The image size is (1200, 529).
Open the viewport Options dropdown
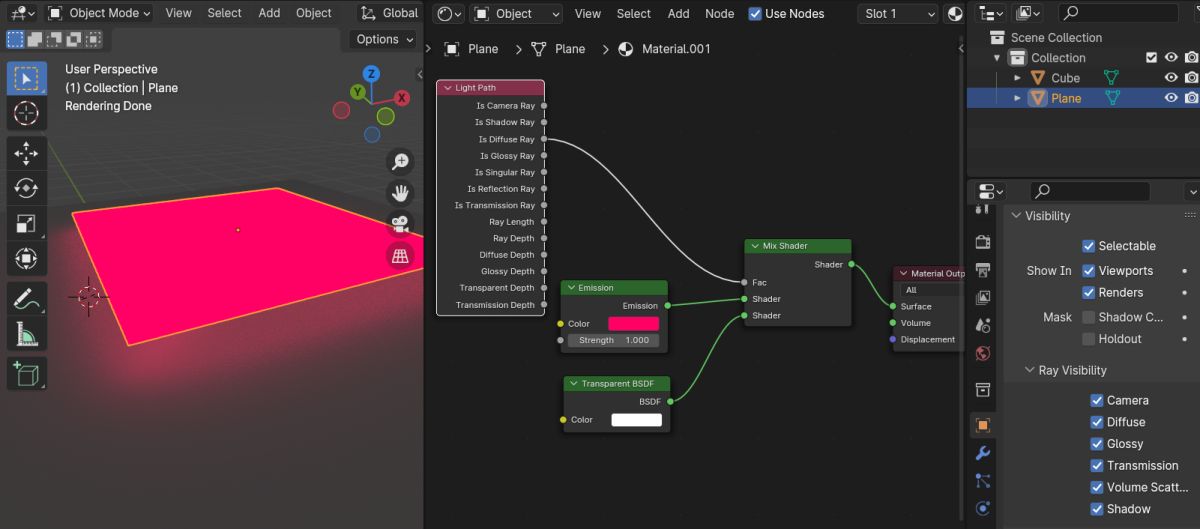(x=384, y=39)
